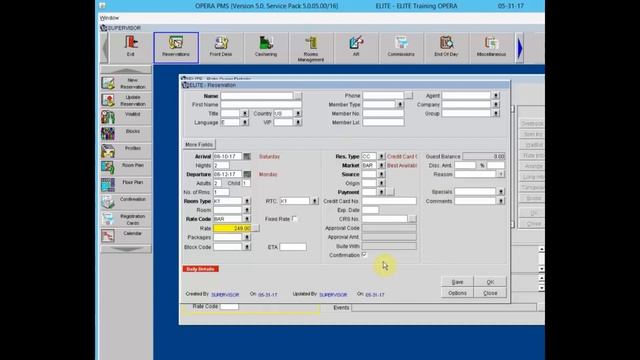Open New Reservation in sidebar
Screen dimensions: 640x360
[x=126, y=83]
